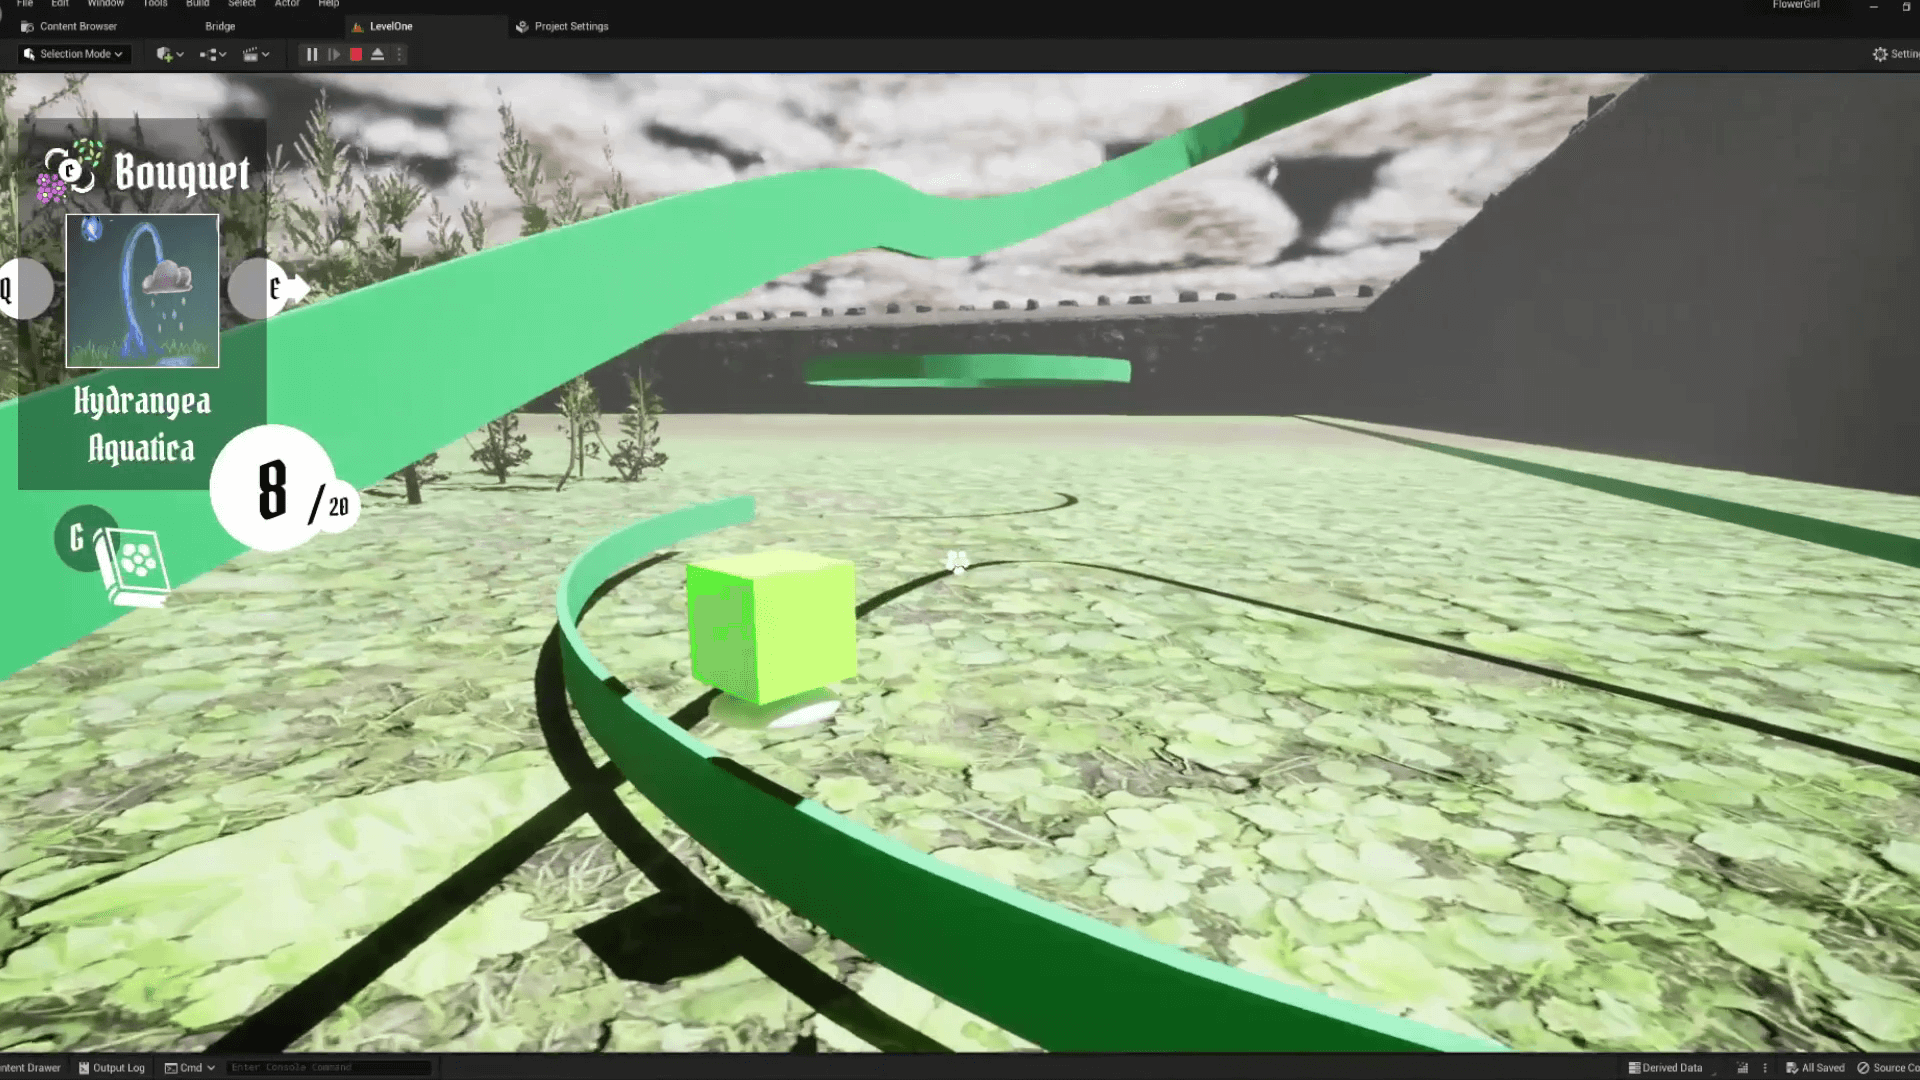Click the Eject from player icon
1920x1080 pixels.
point(378,55)
